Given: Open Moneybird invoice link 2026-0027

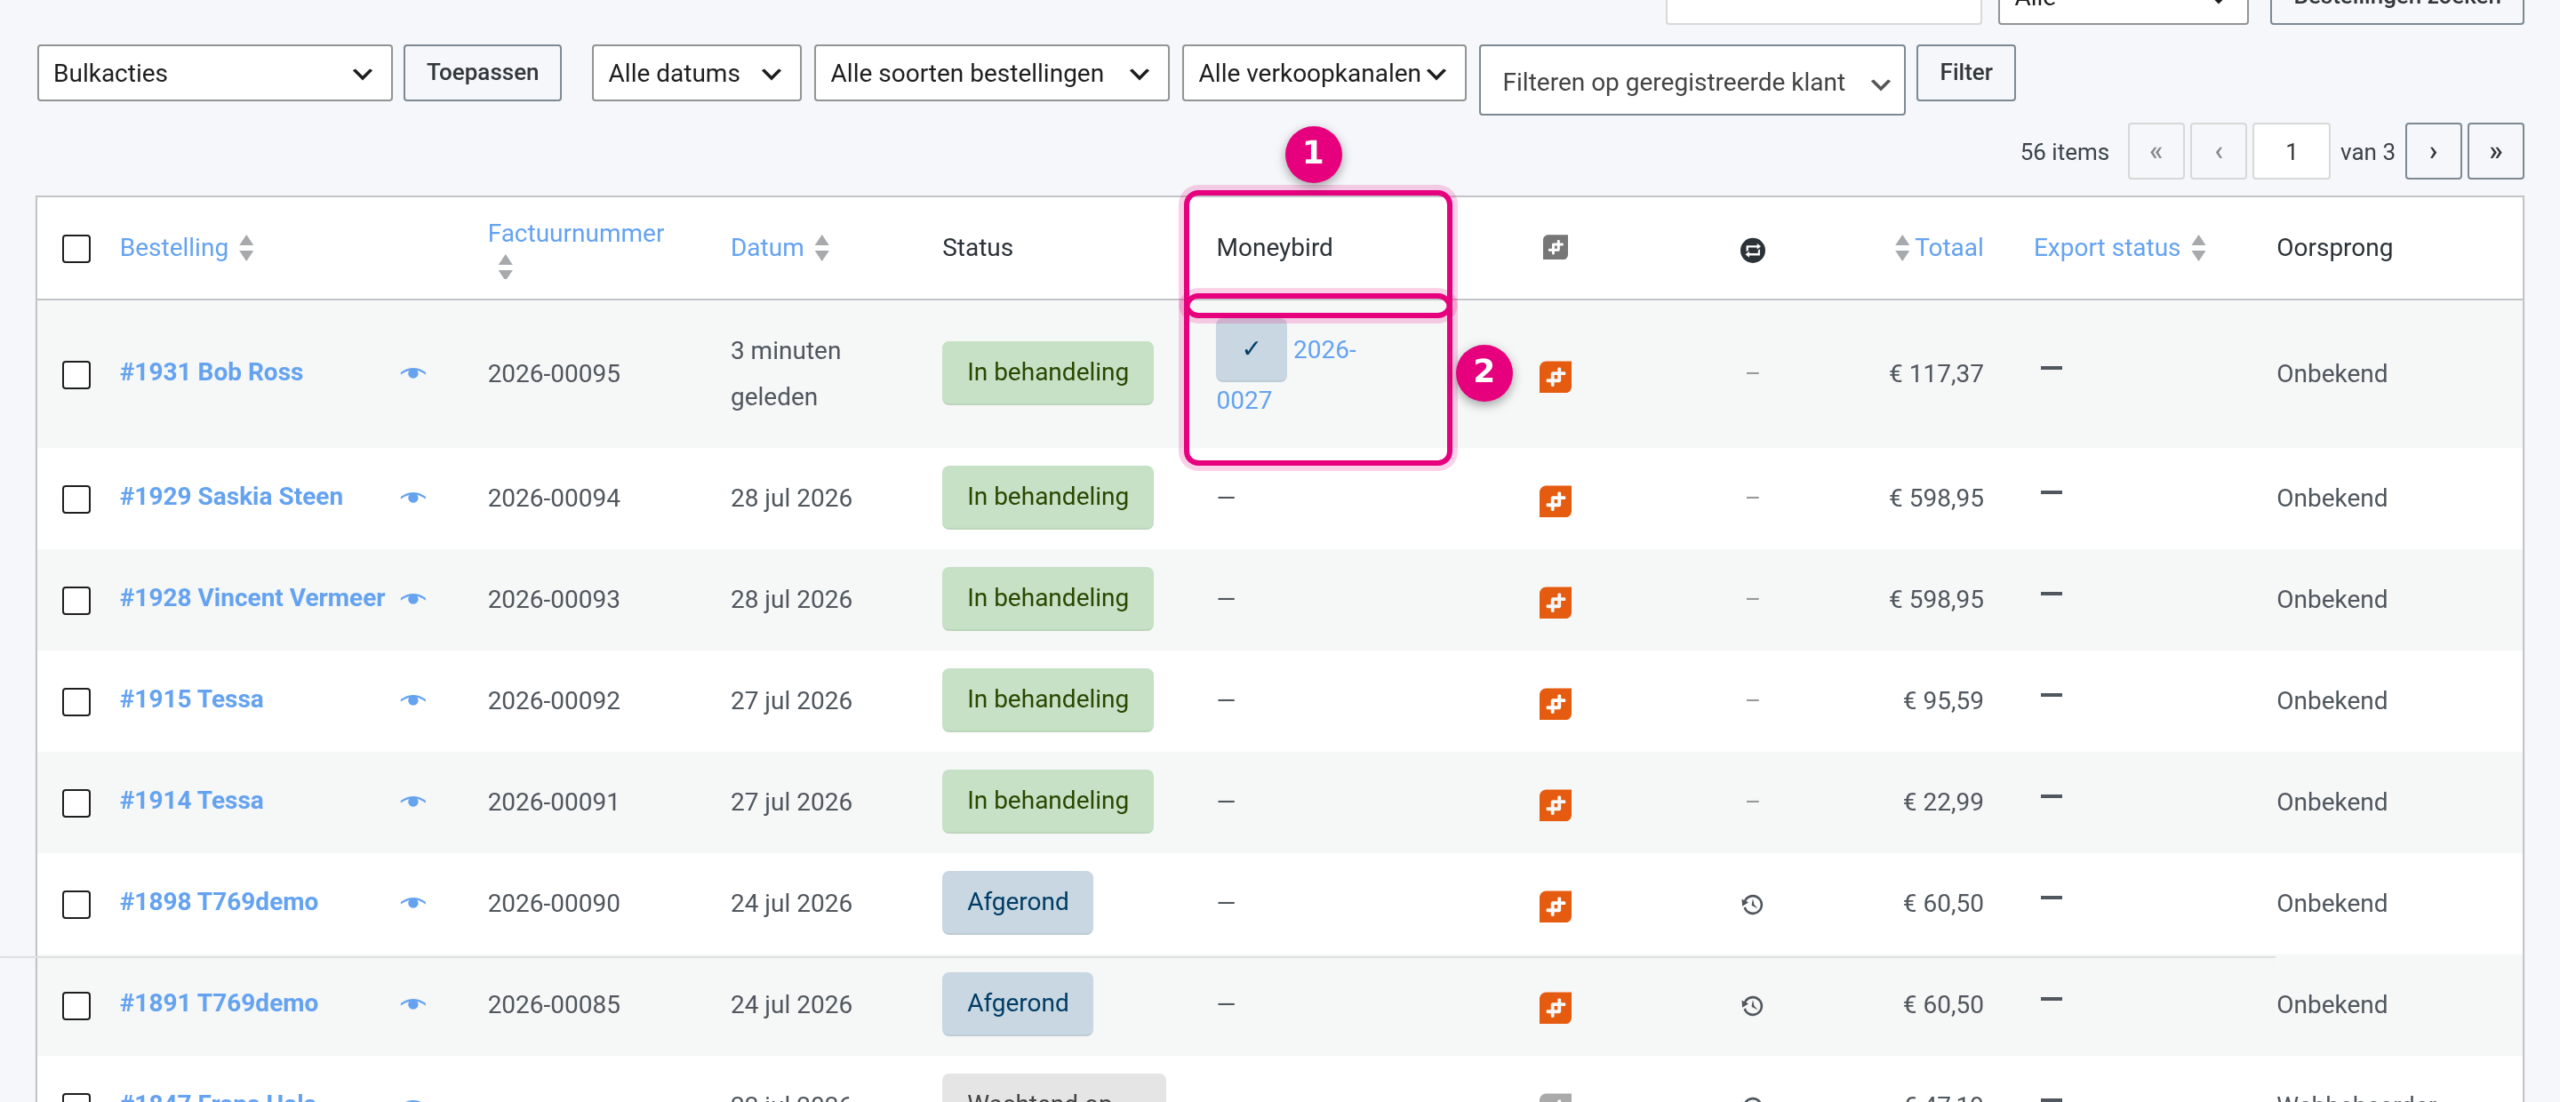Looking at the screenshot, I should coord(1286,375).
